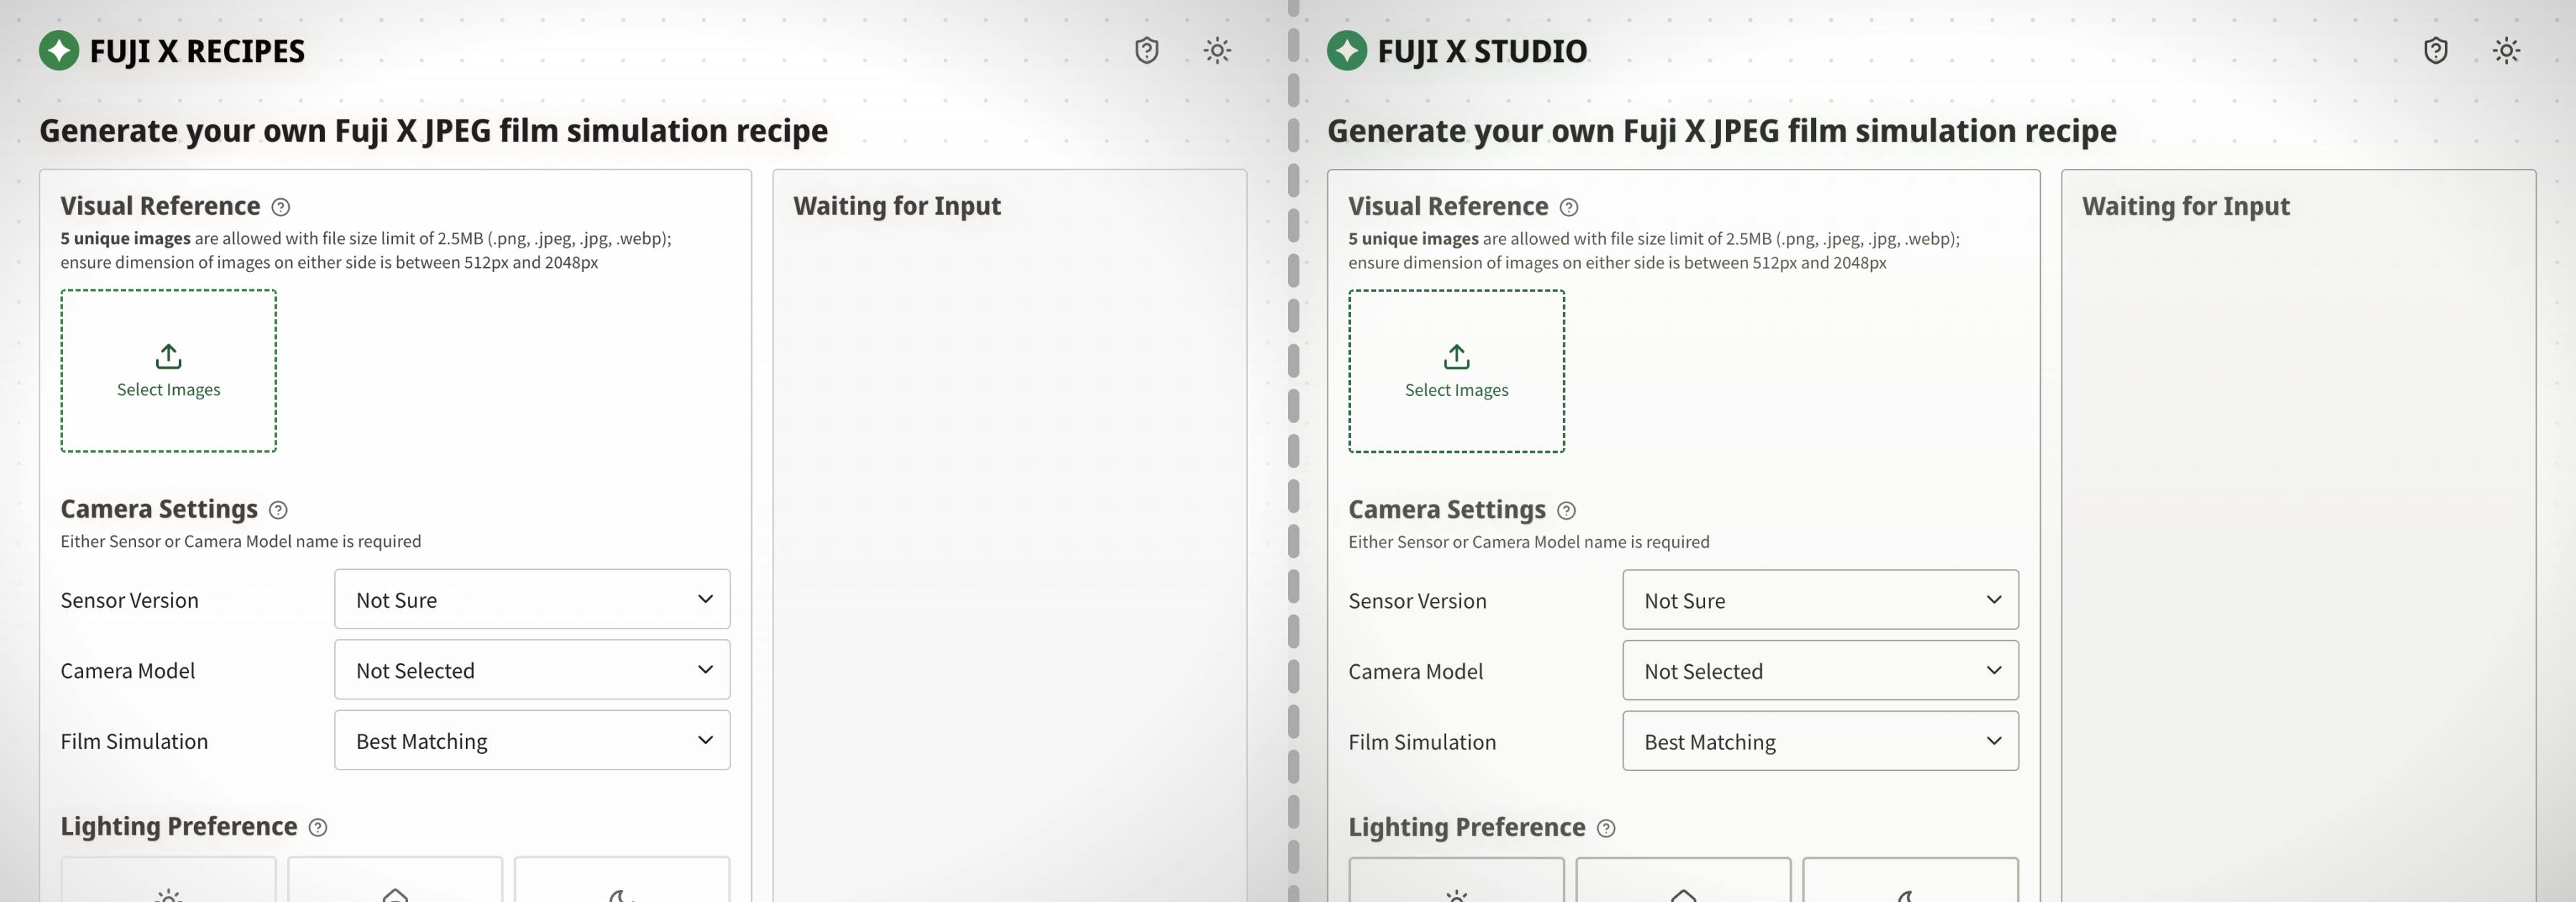The image size is (2576, 902).
Task: Open Film Simulation dropdown in Fuji X Recipes
Action: pyautogui.click(x=532, y=740)
